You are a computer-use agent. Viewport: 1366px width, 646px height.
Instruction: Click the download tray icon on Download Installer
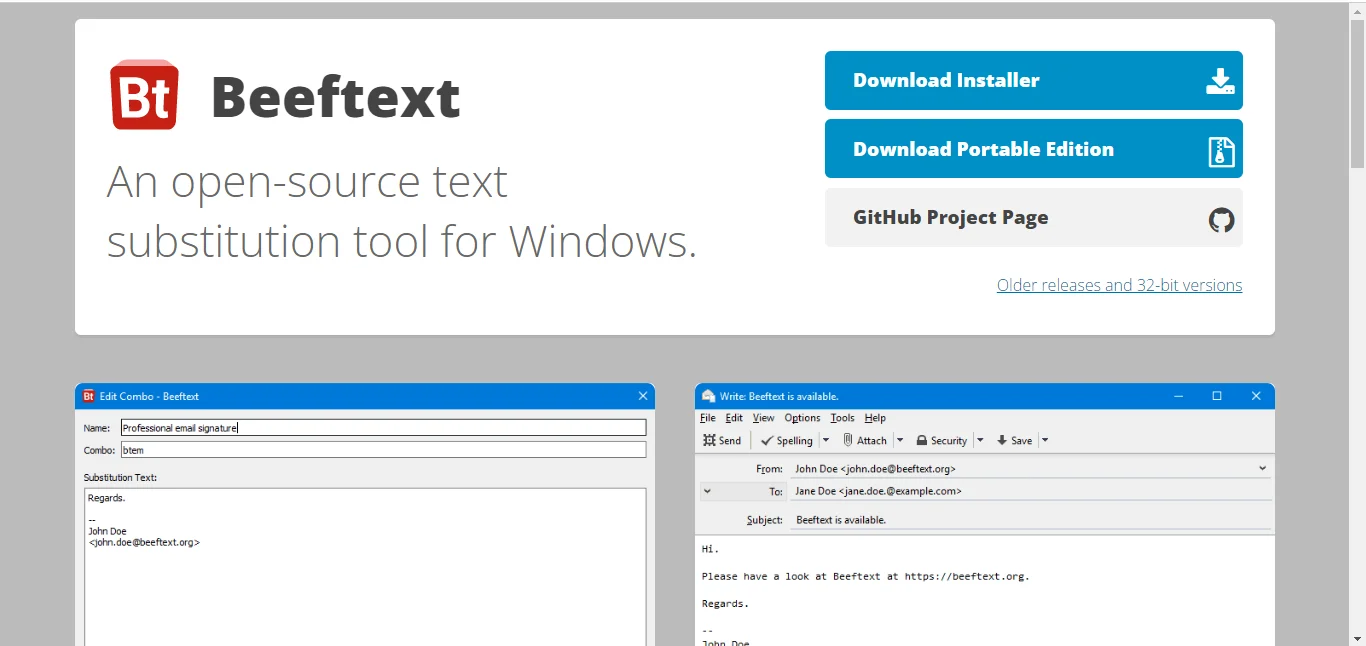tap(1220, 81)
